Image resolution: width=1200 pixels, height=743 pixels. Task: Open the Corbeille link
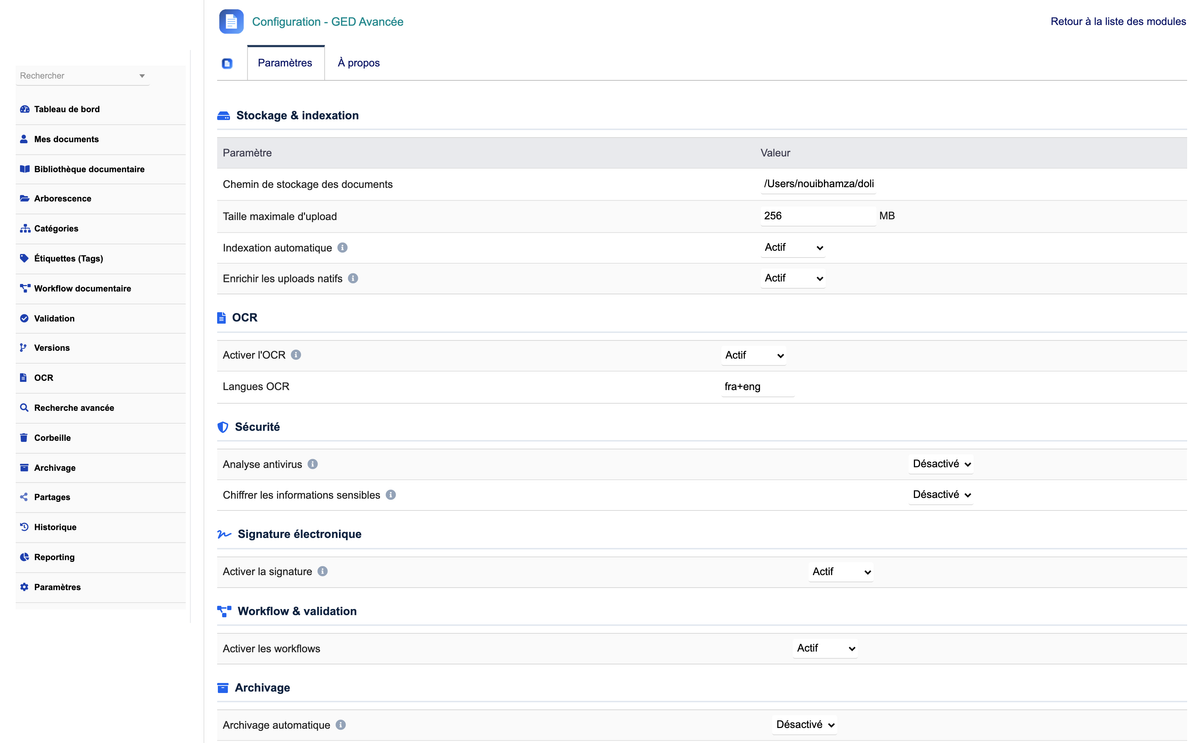tap(52, 438)
